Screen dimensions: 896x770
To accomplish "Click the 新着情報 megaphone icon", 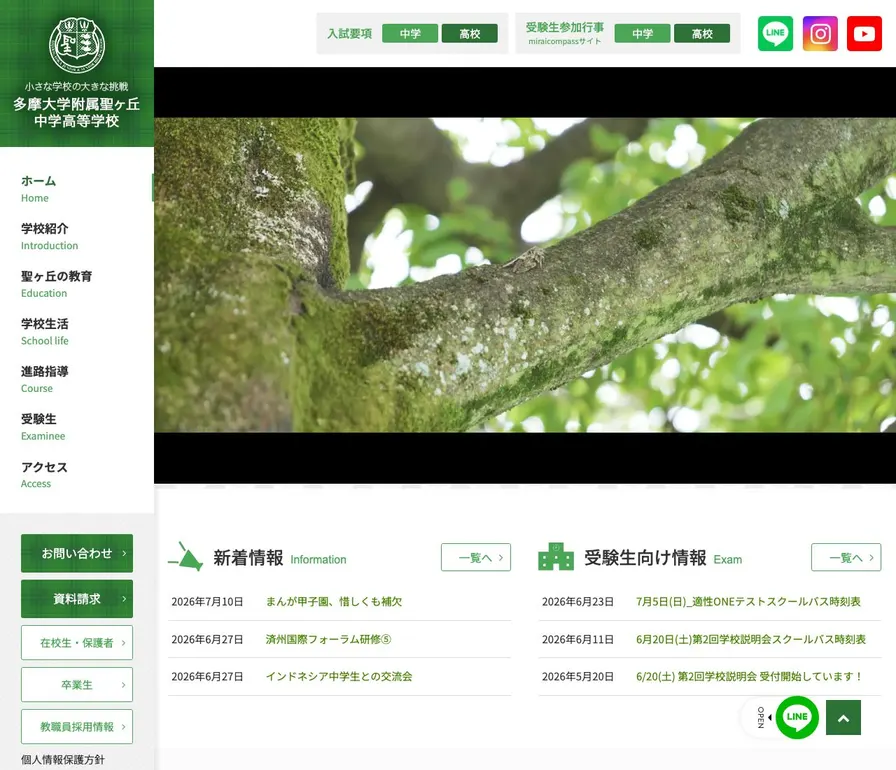I will pos(186,556).
